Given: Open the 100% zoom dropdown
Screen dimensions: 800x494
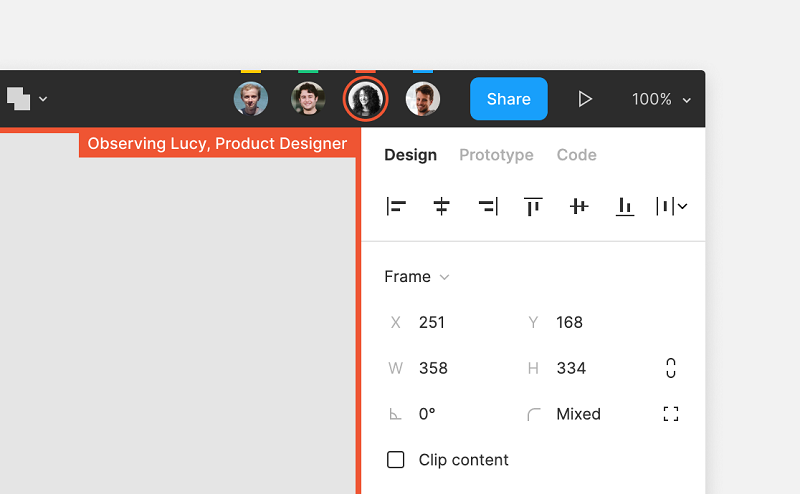Looking at the screenshot, I should (661, 99).
